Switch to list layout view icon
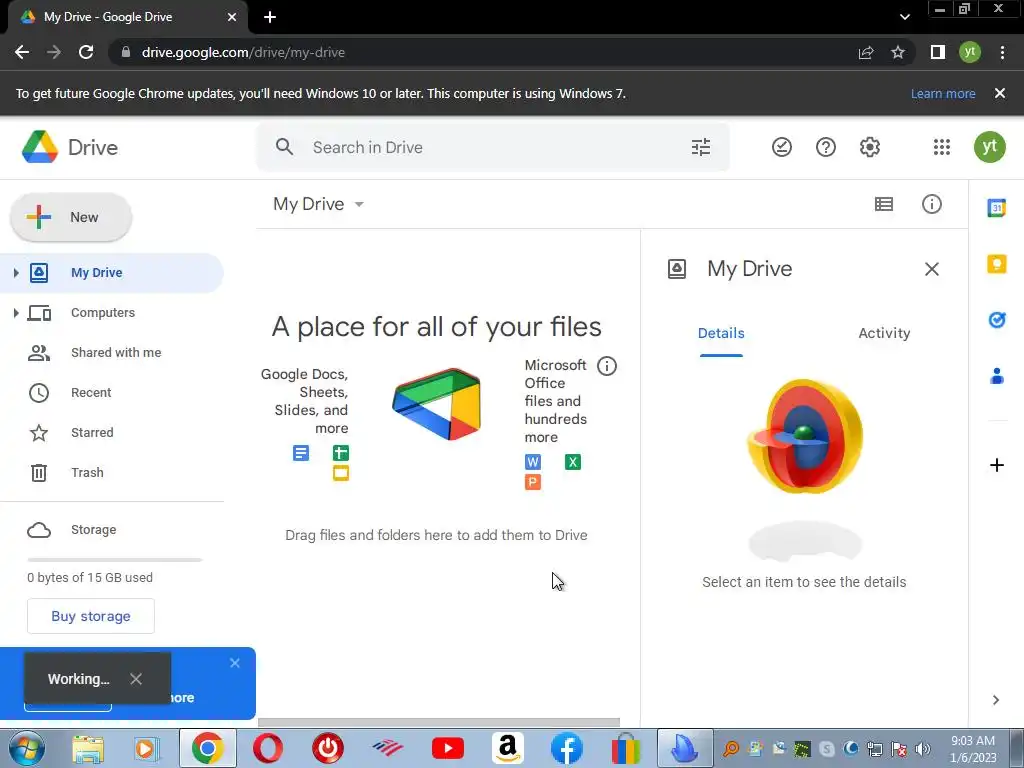This screenshot has width=1024, height=768. (x=884, y=204)
